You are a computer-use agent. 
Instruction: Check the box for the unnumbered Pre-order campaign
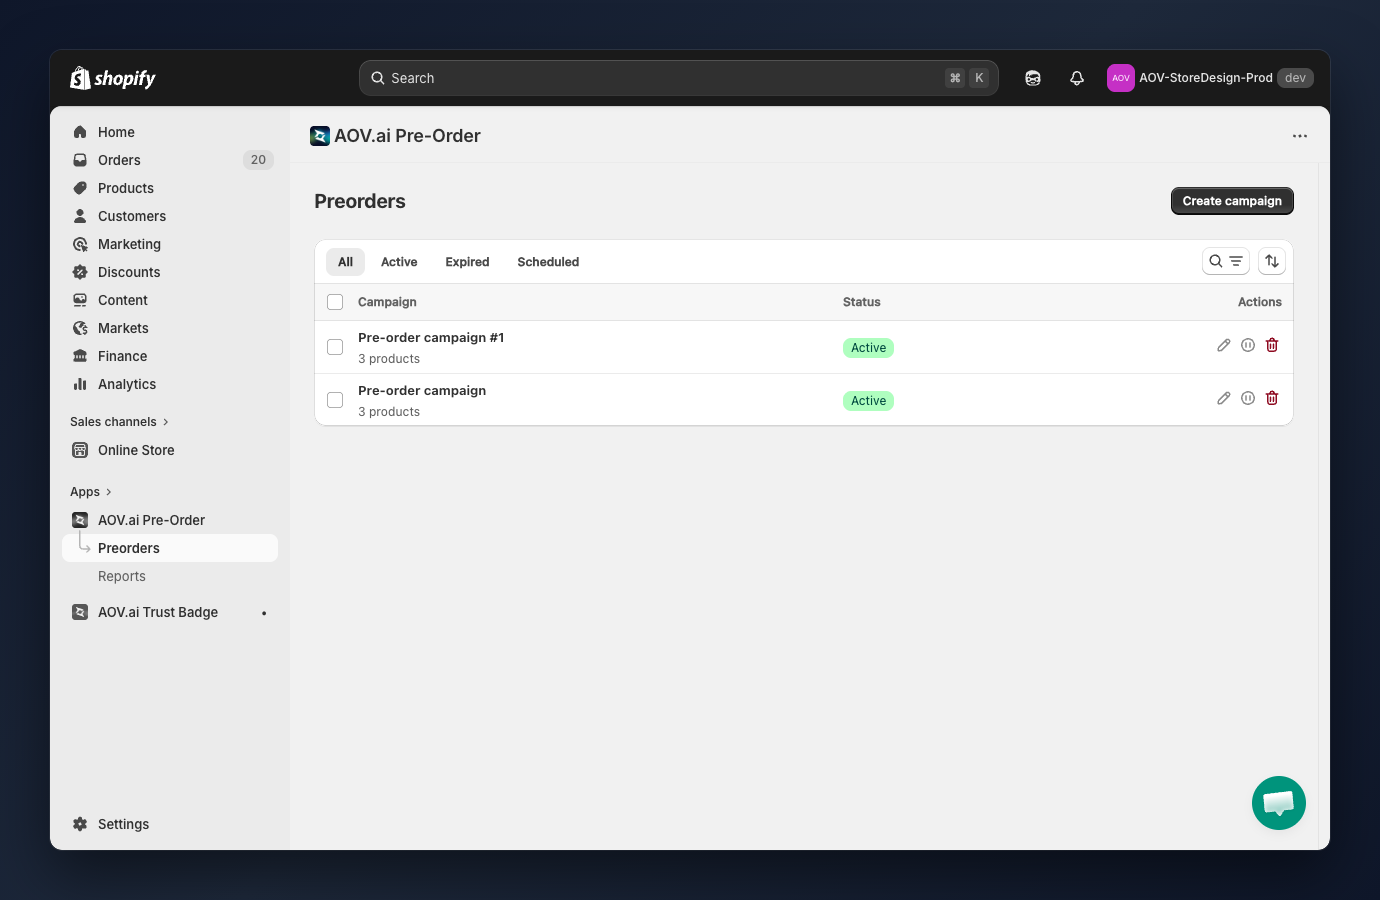(x=335, y=400)
